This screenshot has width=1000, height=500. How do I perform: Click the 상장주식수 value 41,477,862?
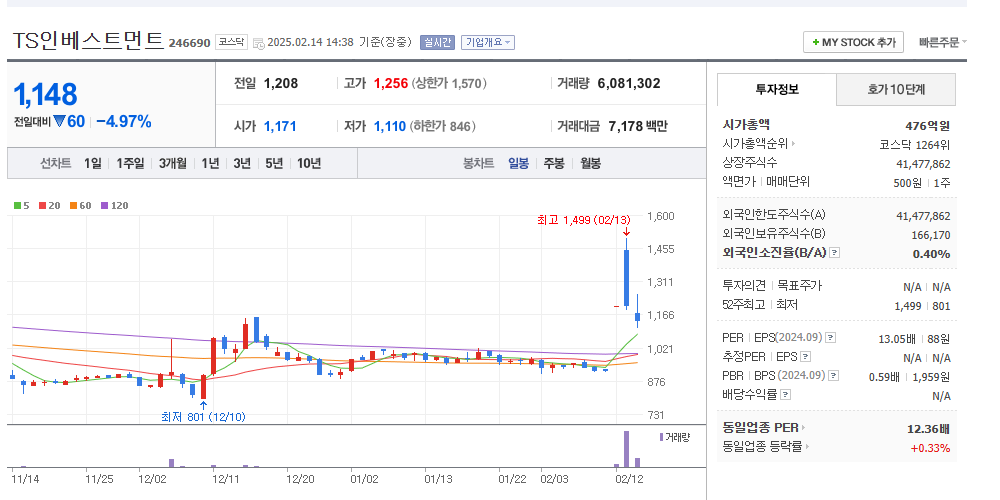923,163
